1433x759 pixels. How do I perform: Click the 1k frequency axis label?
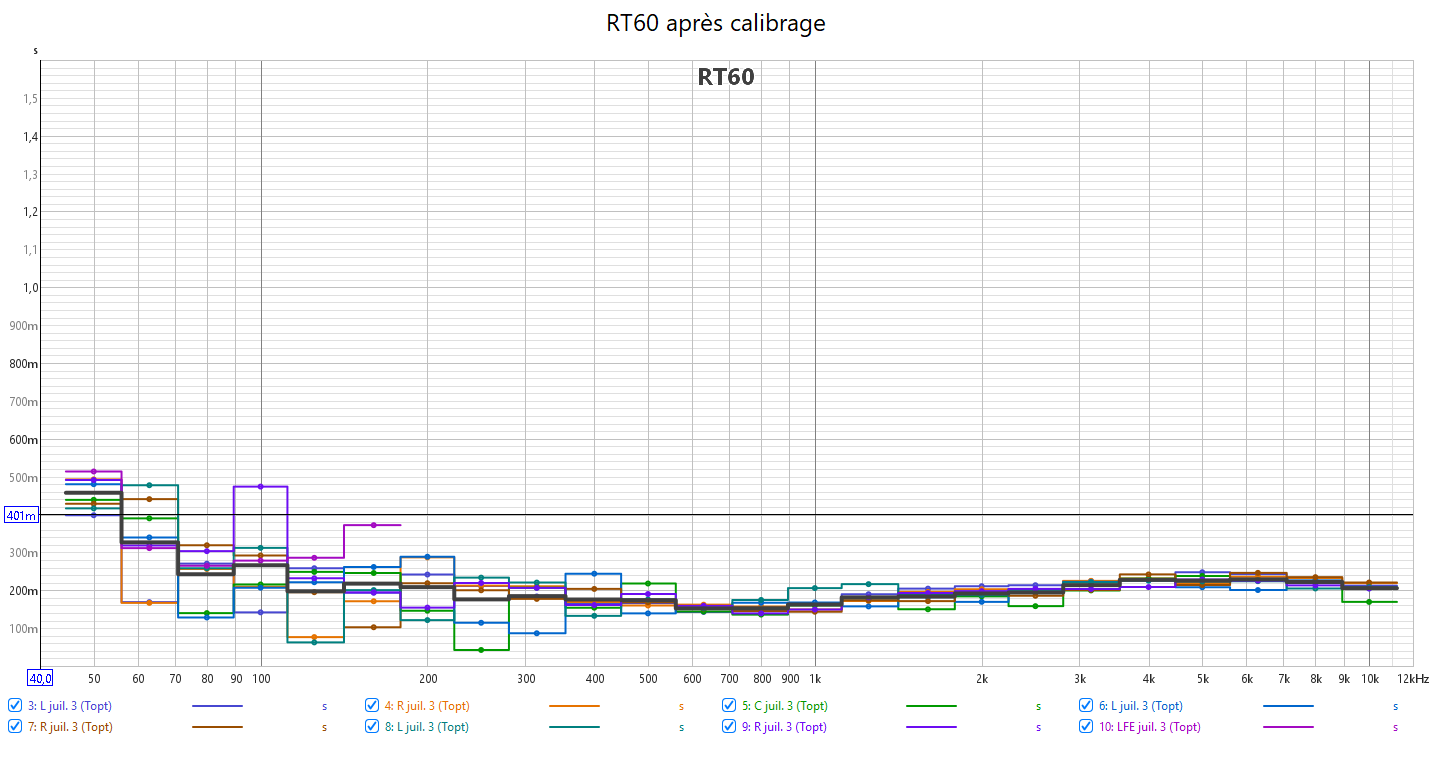coord(815,678)
